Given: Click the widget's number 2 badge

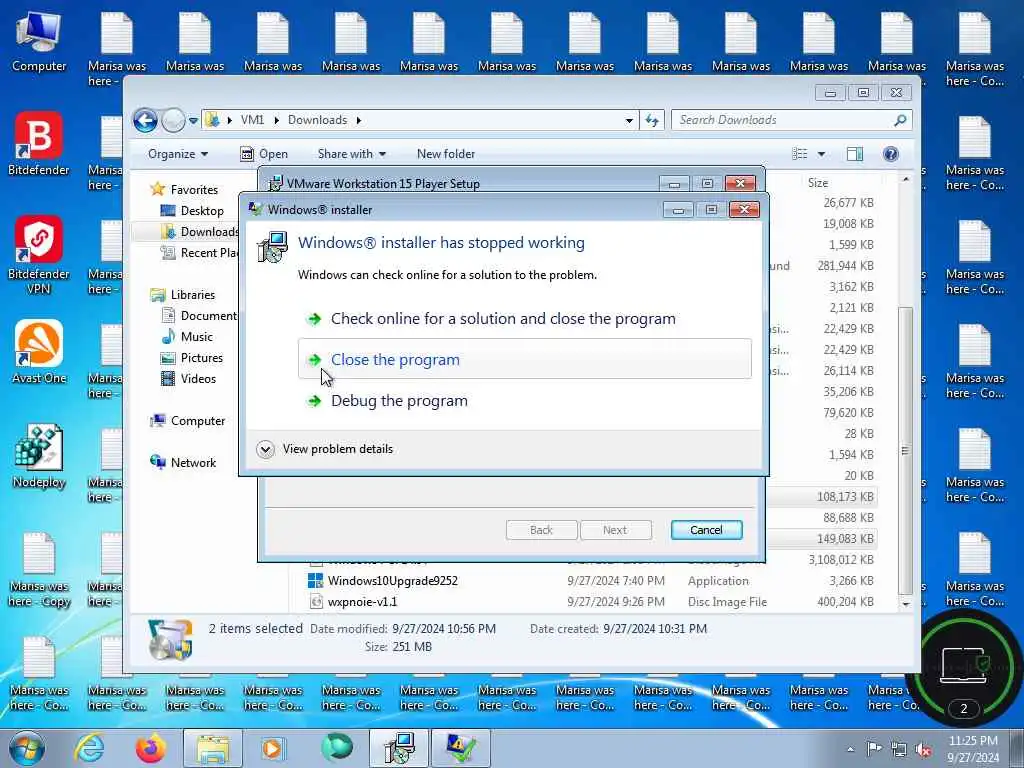Looking at the screenshot, I should tap(963, 709).
